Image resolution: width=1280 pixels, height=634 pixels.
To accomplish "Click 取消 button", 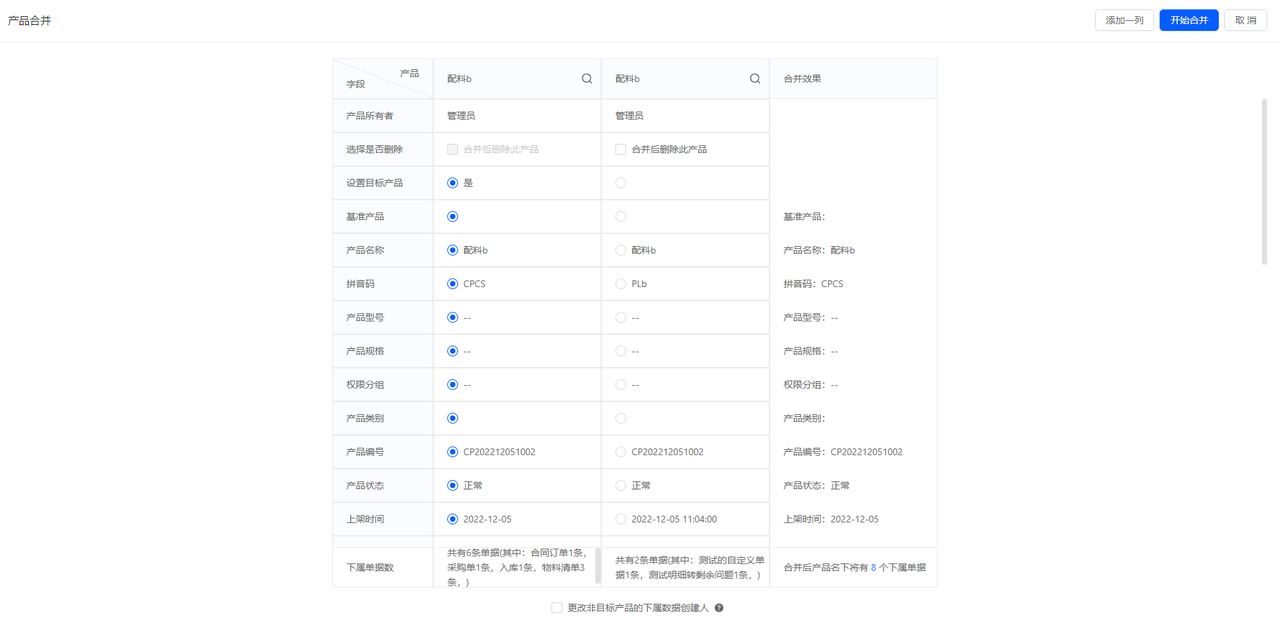I will click(x=1246, y=20).
